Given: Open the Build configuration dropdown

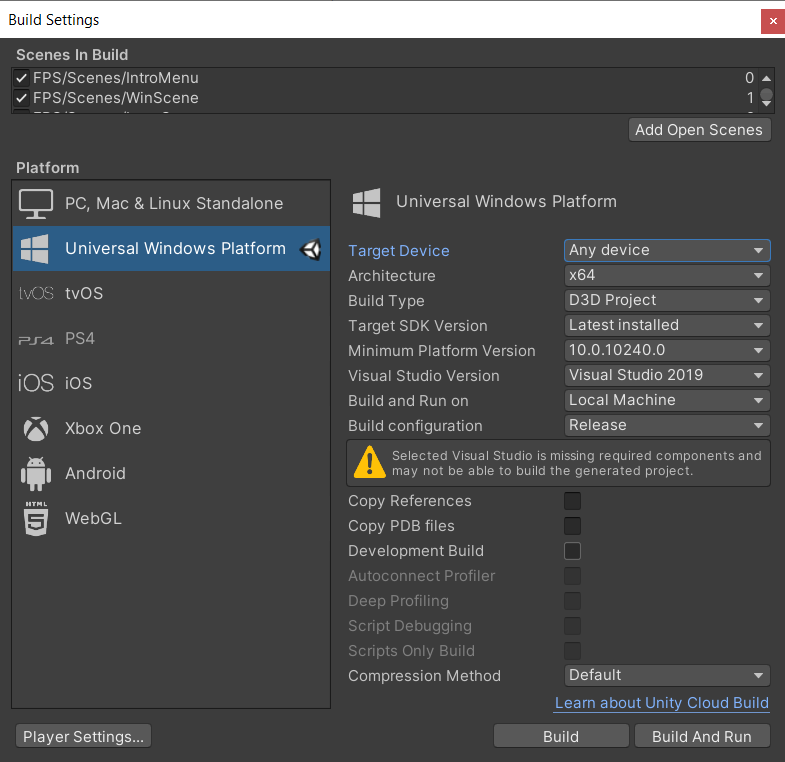Looking at the screenshot, I should click(667, 426).
